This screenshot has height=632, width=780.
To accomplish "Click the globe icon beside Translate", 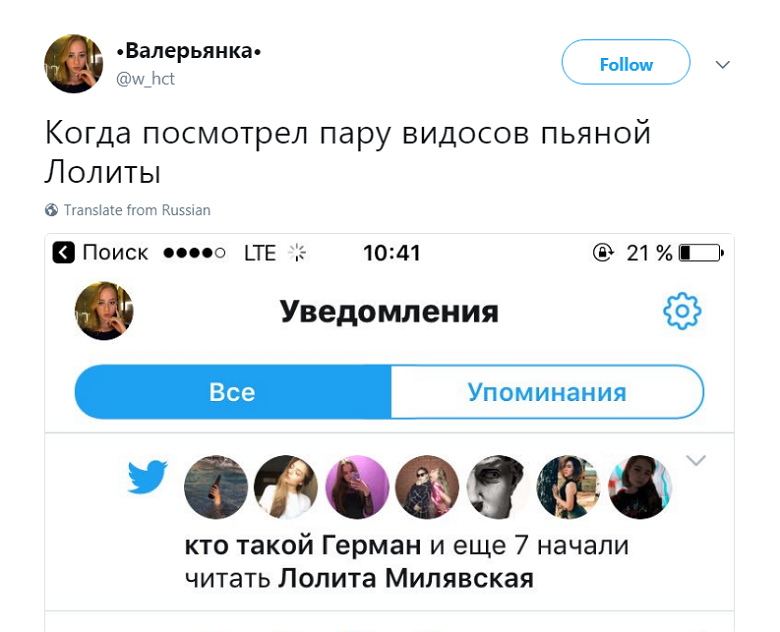I will point(52,210).
